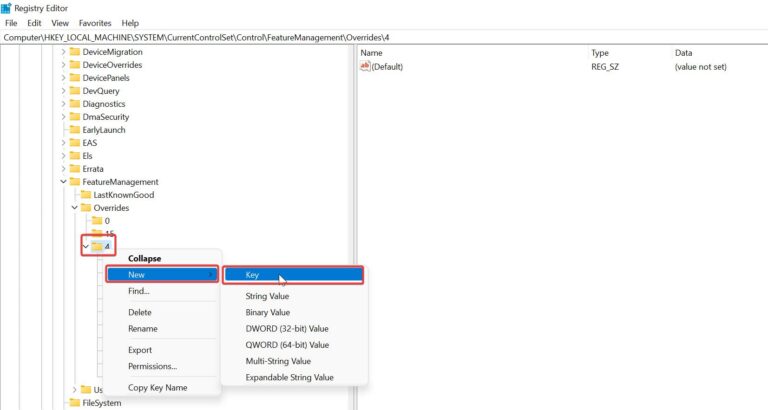Click the (Default) string value icon

[x=365, y=67]
